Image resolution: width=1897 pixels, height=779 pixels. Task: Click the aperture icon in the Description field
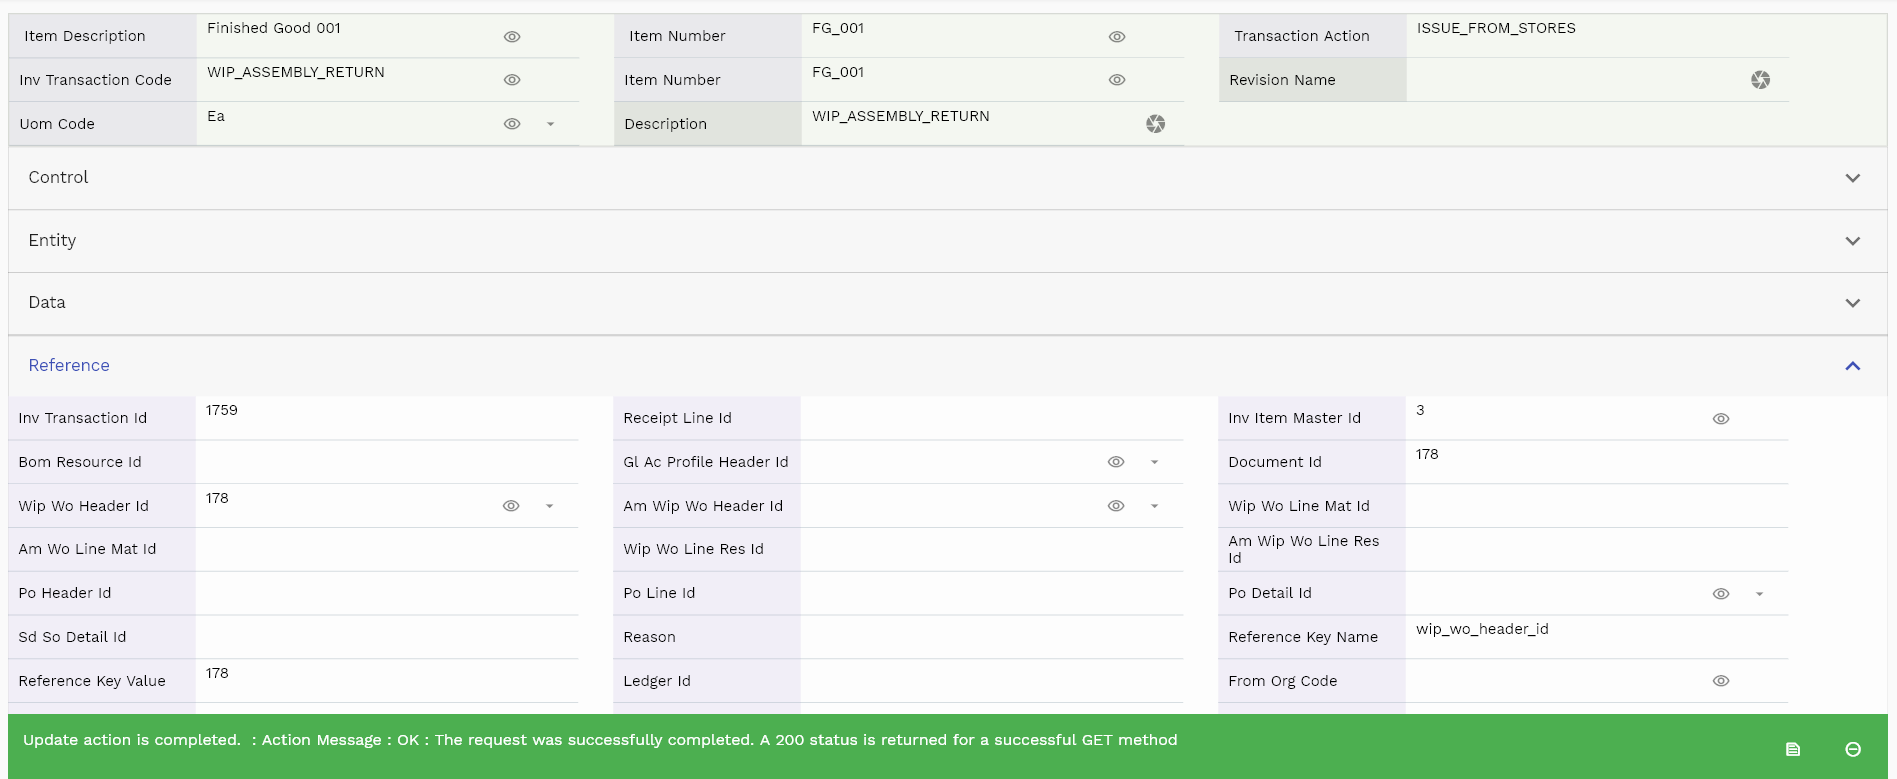pyautogui.click(x=1155, y=124)
